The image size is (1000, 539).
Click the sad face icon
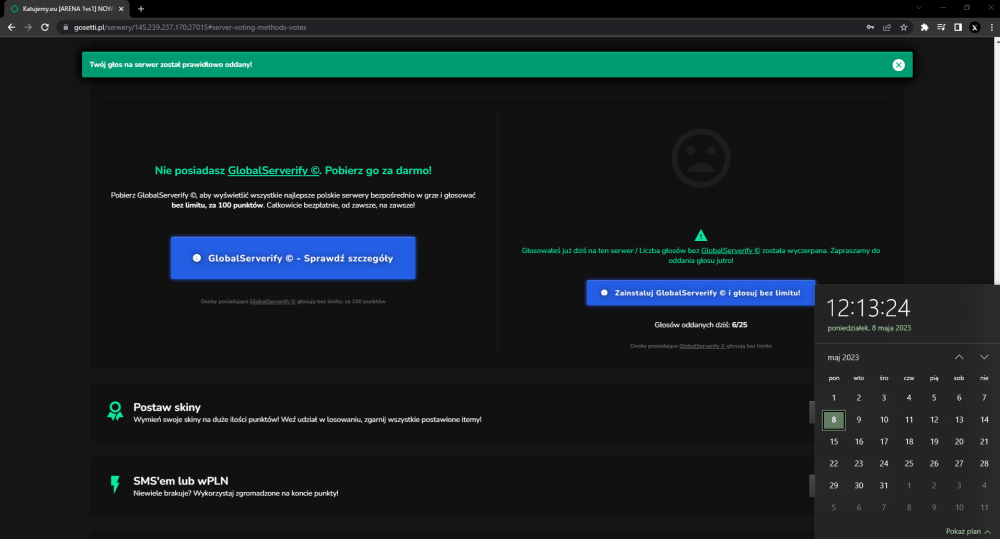pyautogui.click(x=701, y=158)
